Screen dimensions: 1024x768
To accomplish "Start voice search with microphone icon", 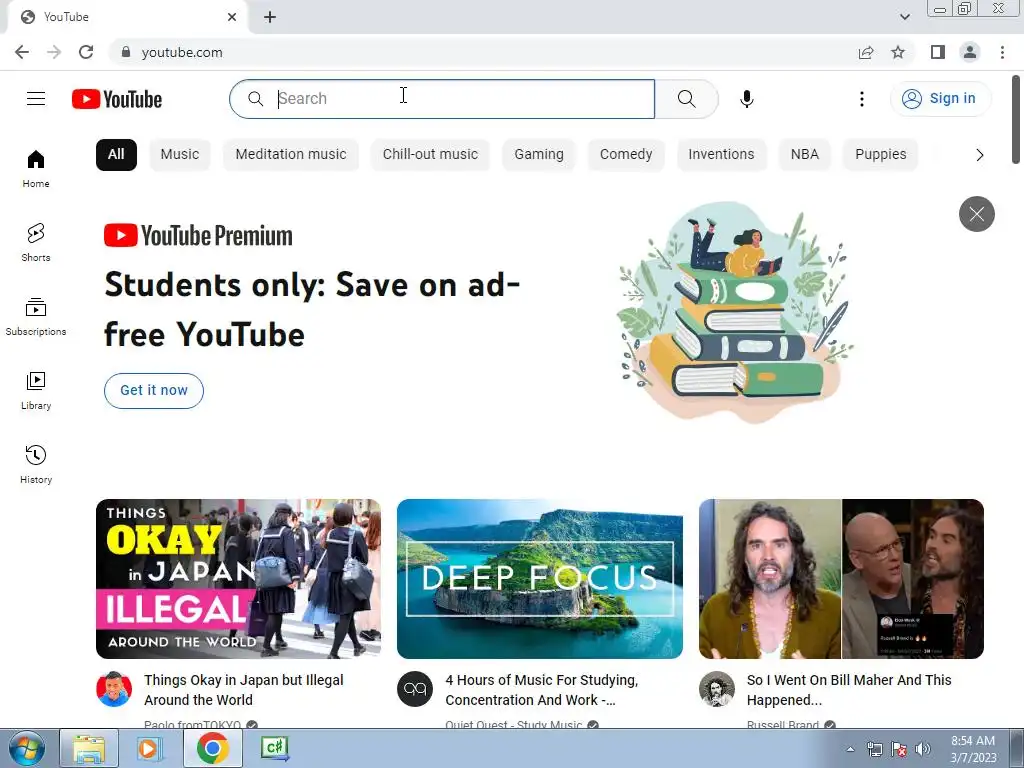I will [746, 99].
